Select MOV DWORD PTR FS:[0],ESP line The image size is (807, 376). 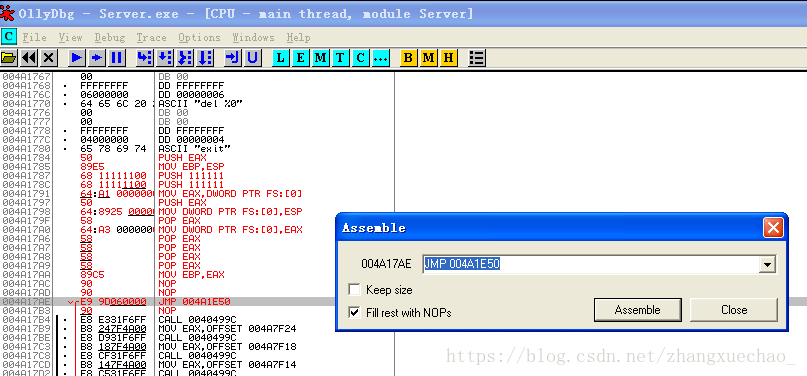tap(230, 211)
